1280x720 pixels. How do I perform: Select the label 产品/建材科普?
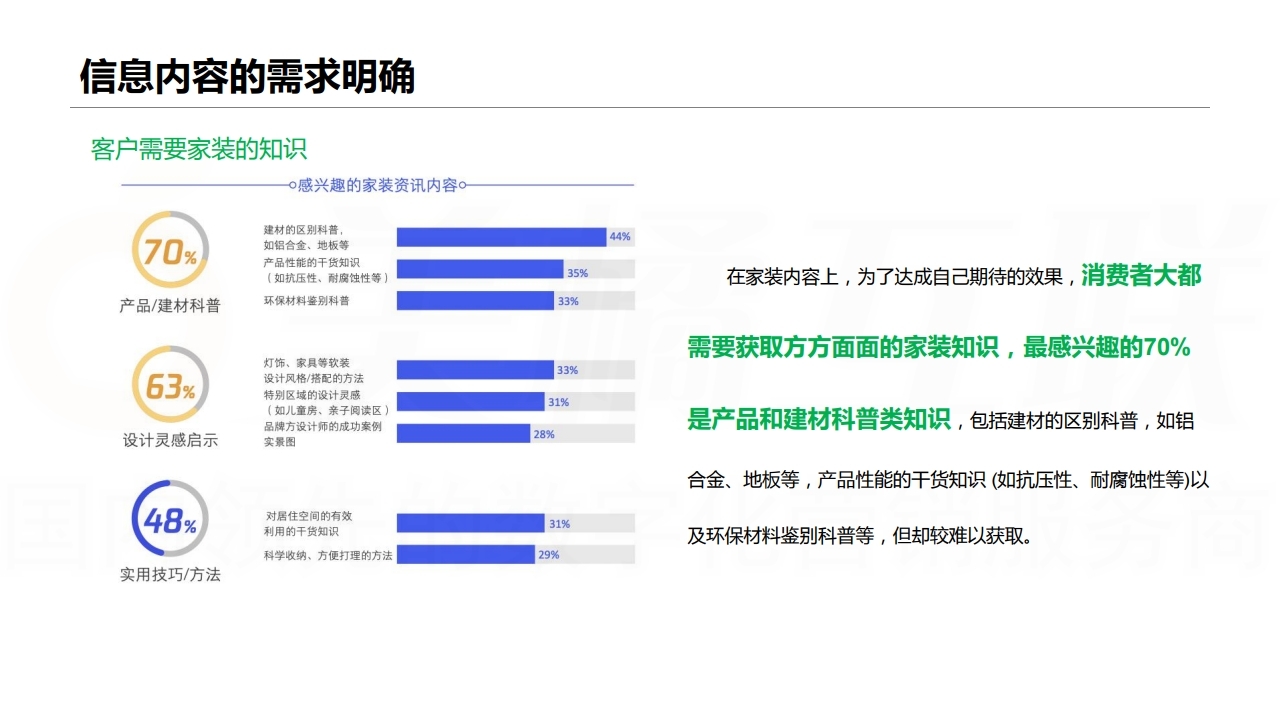[x=170, y=305]
